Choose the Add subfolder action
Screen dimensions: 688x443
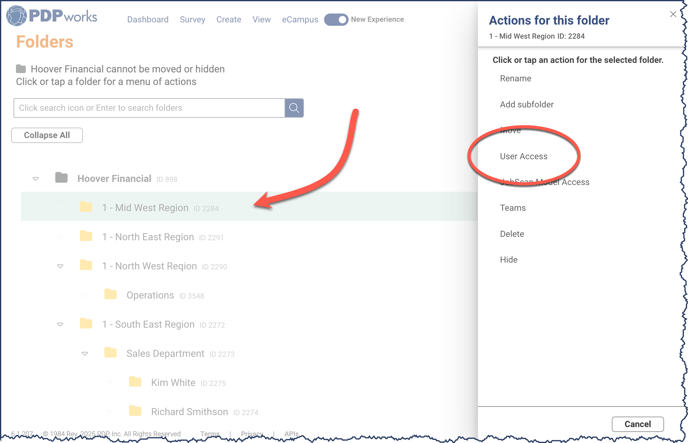click(527, 104)
